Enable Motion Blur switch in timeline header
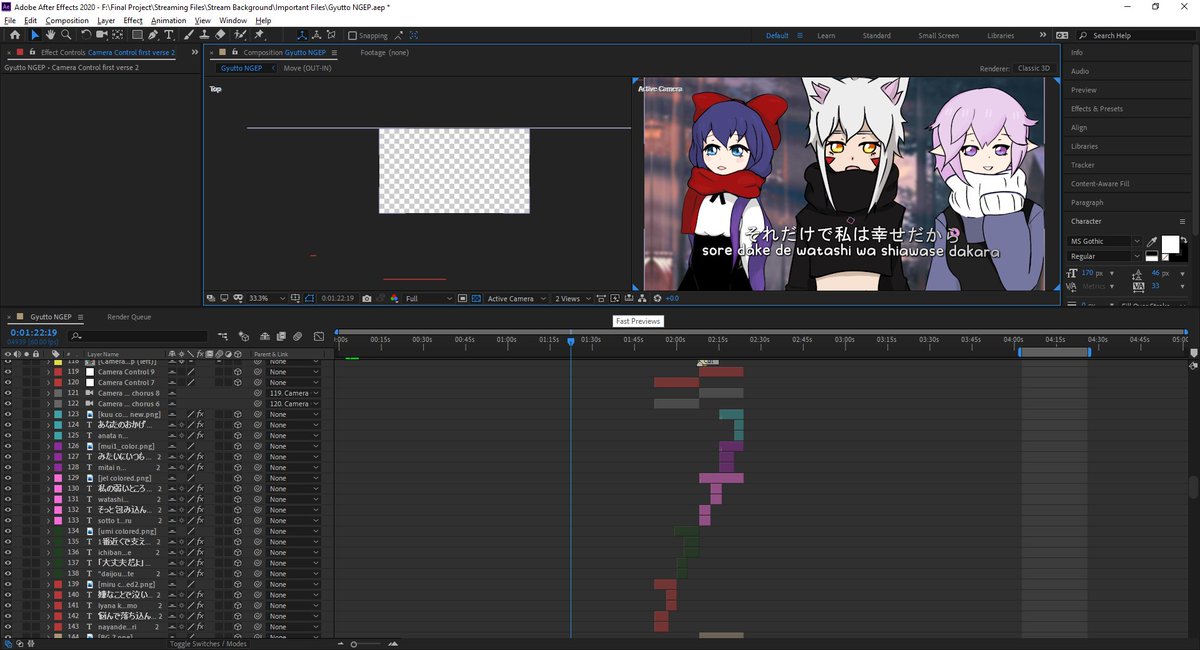1200x650 pixels. (x=297, y=336)
